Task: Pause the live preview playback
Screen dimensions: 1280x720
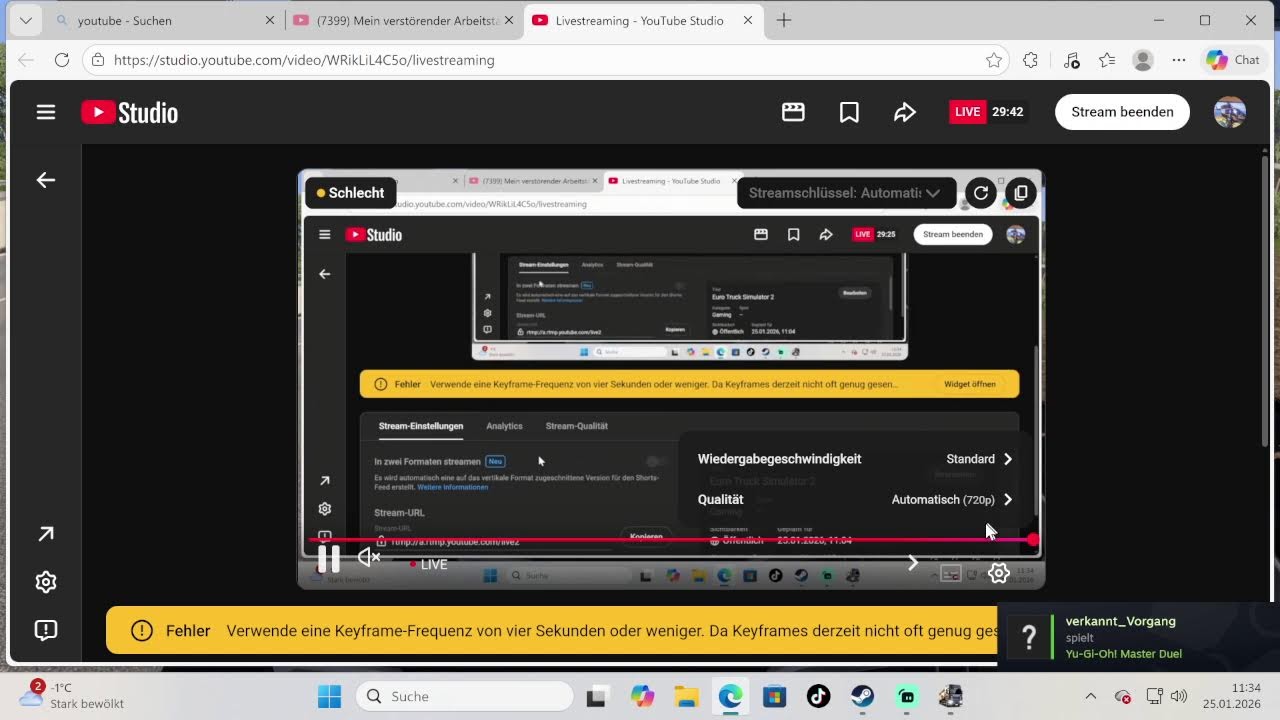Action: (328, 558)
